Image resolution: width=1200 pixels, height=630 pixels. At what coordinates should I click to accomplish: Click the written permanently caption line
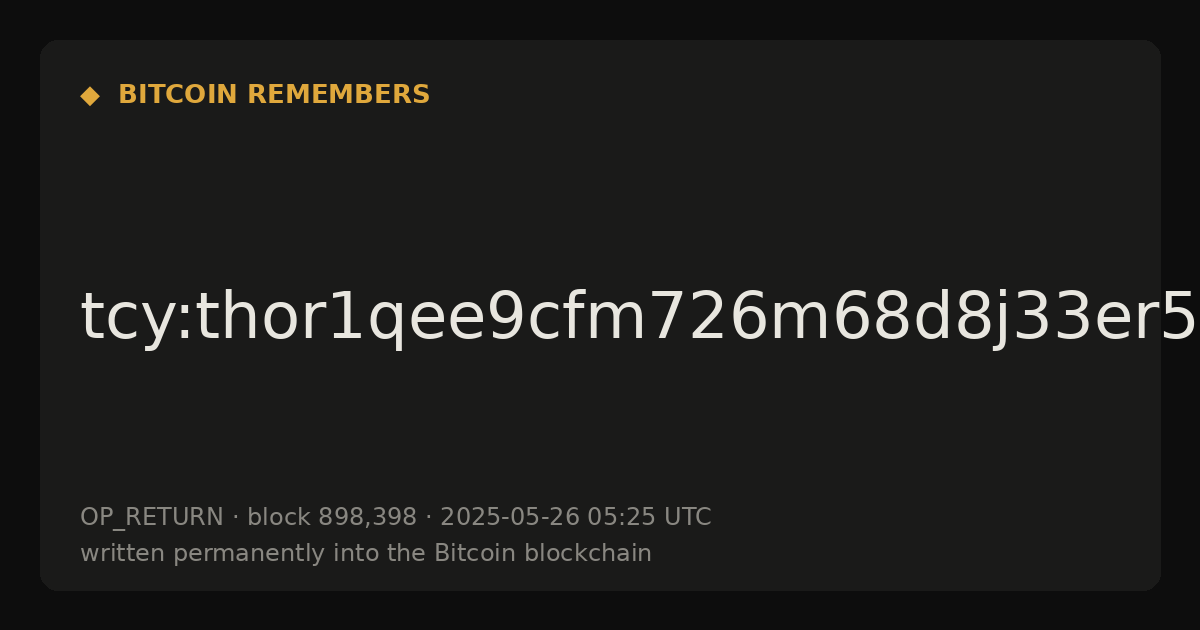[x=366, y=554]
